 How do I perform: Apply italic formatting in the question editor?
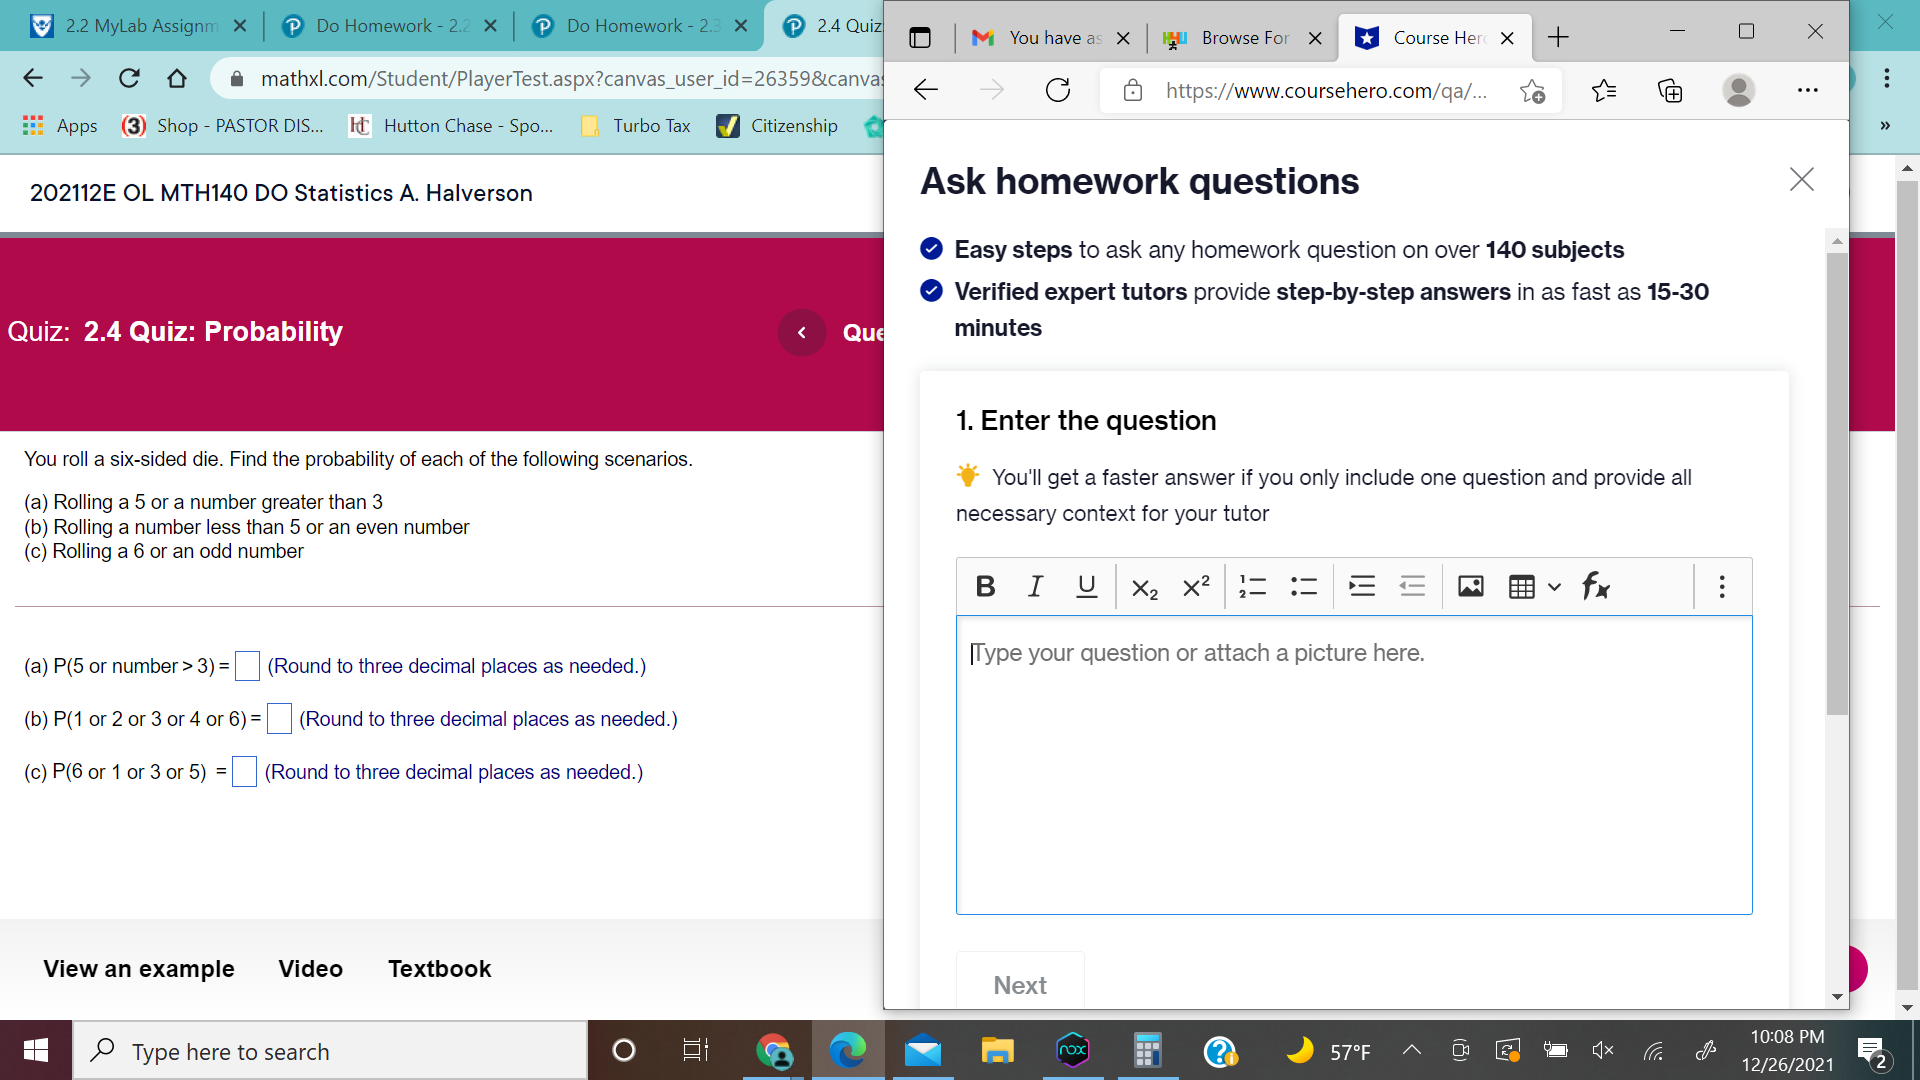click(1036, 586)
